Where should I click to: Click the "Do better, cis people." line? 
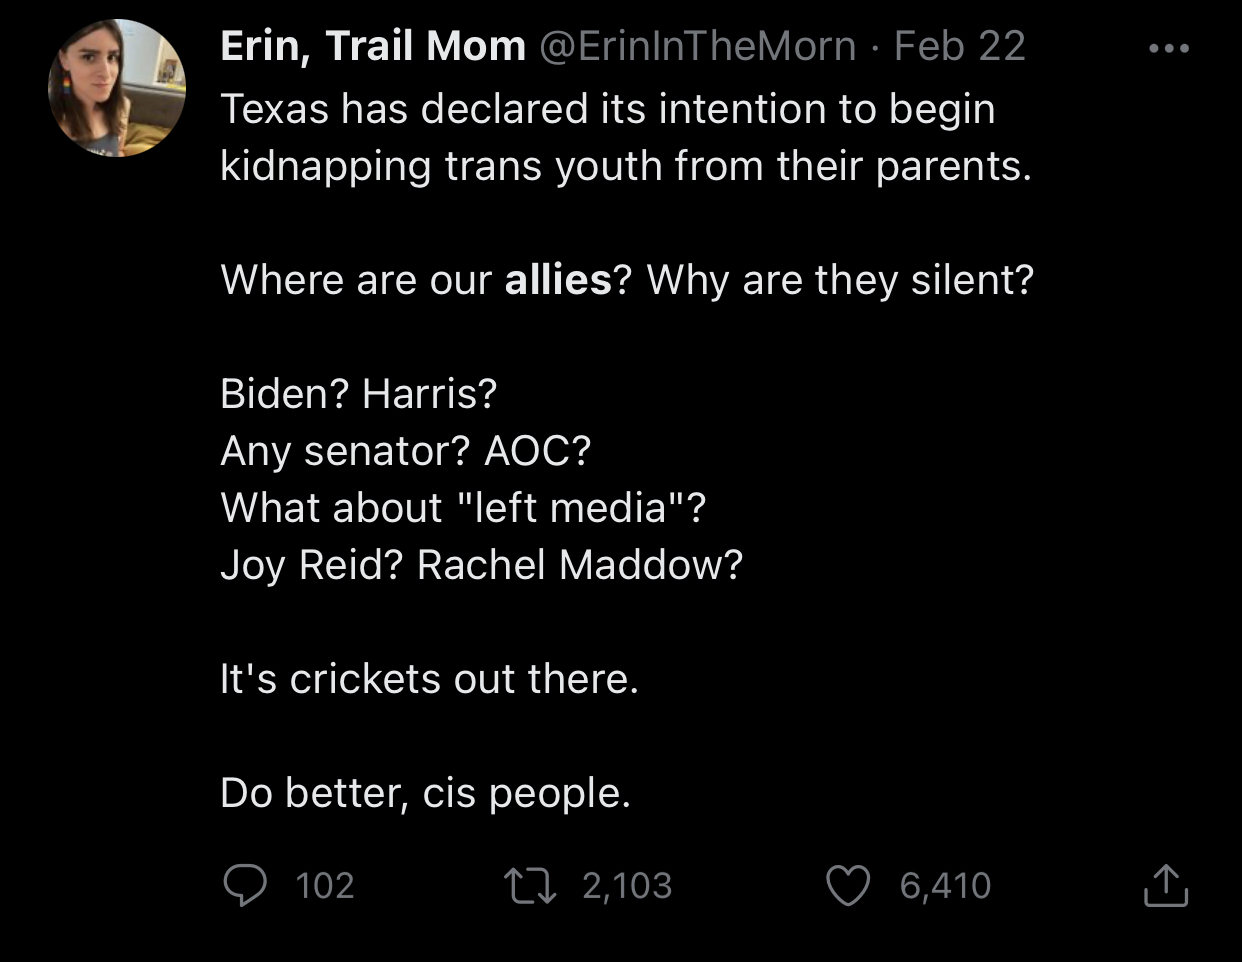(425, 793)
